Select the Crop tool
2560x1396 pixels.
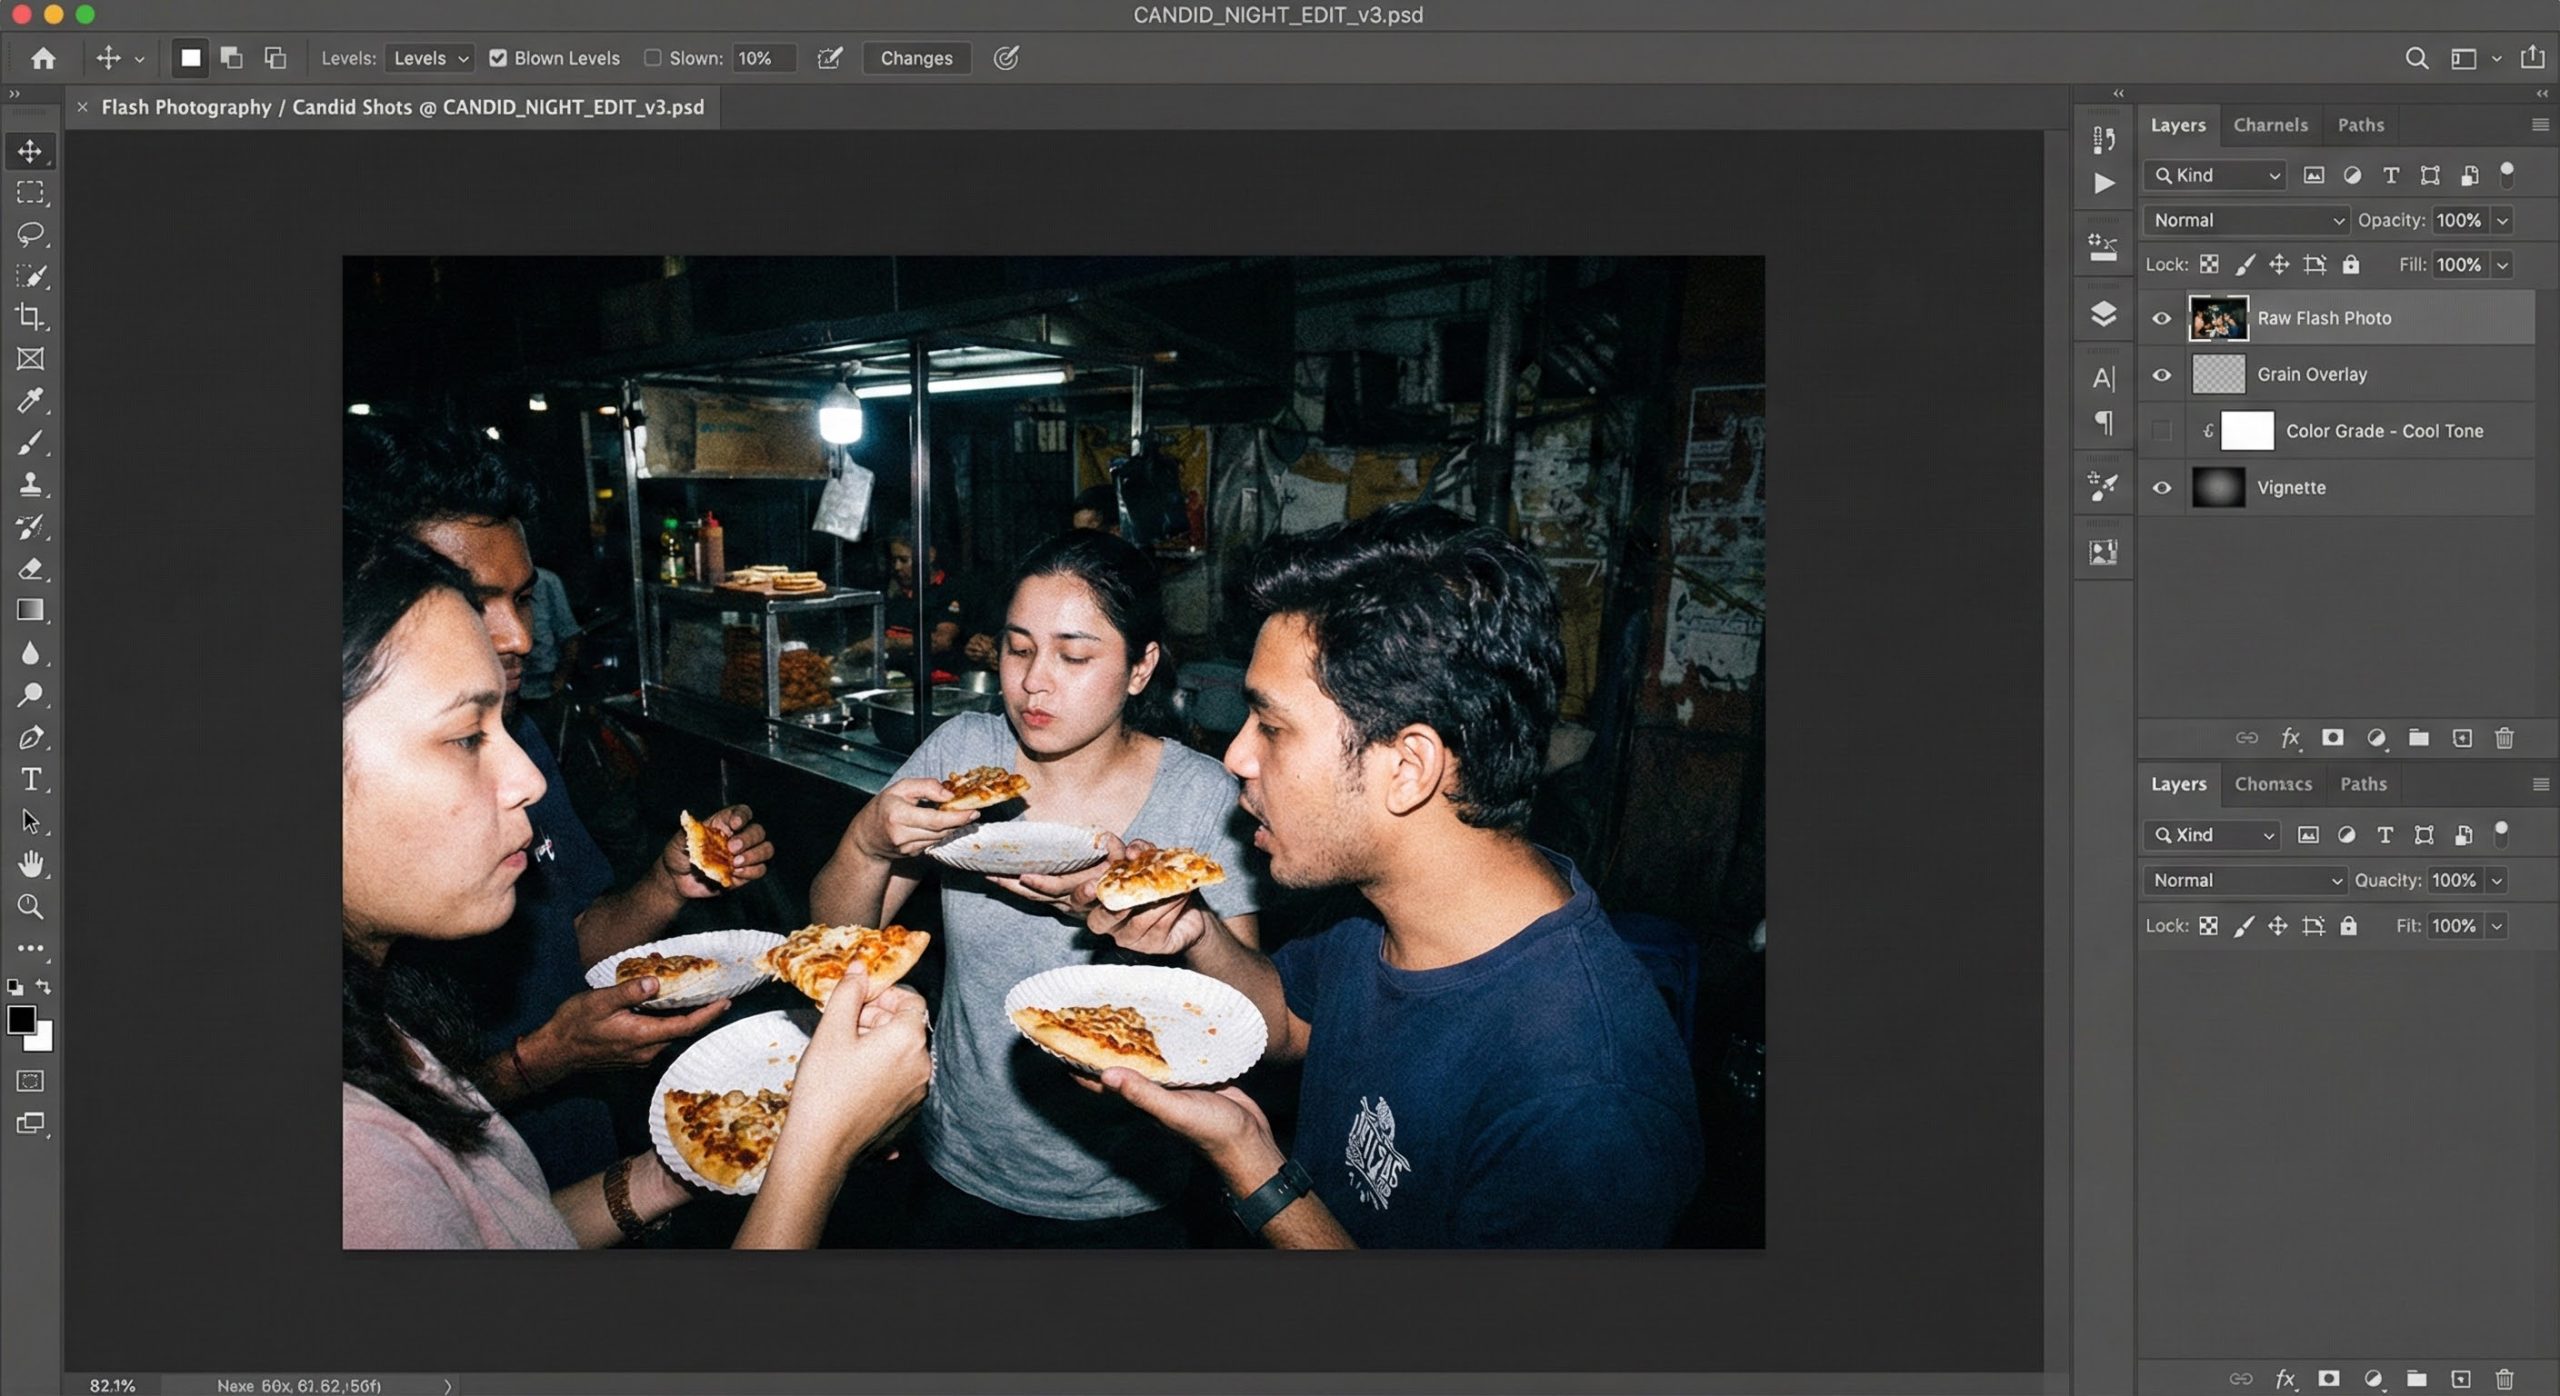(x=30, y=317)
